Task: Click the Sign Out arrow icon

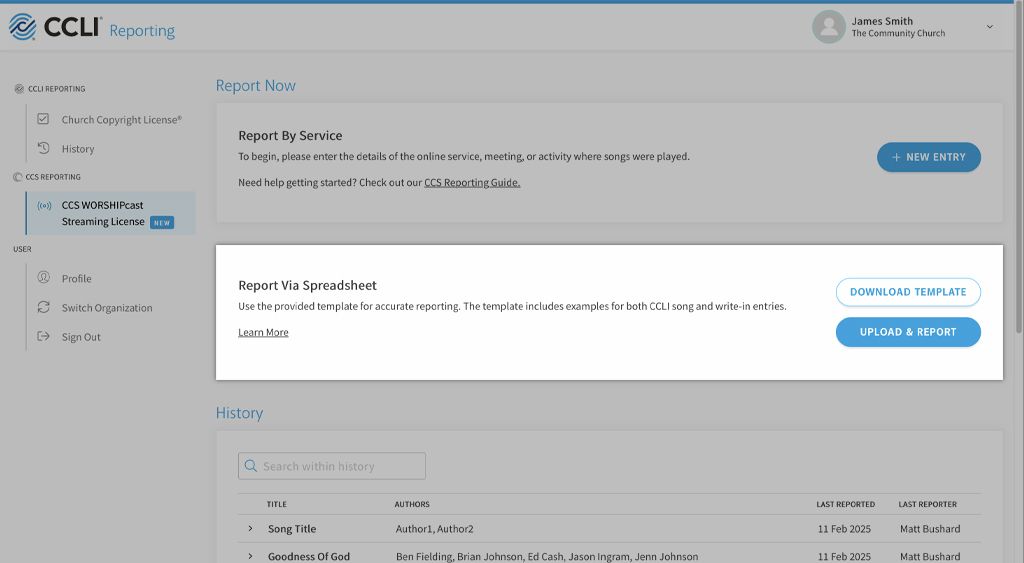Action: click(x=43, y=336)
